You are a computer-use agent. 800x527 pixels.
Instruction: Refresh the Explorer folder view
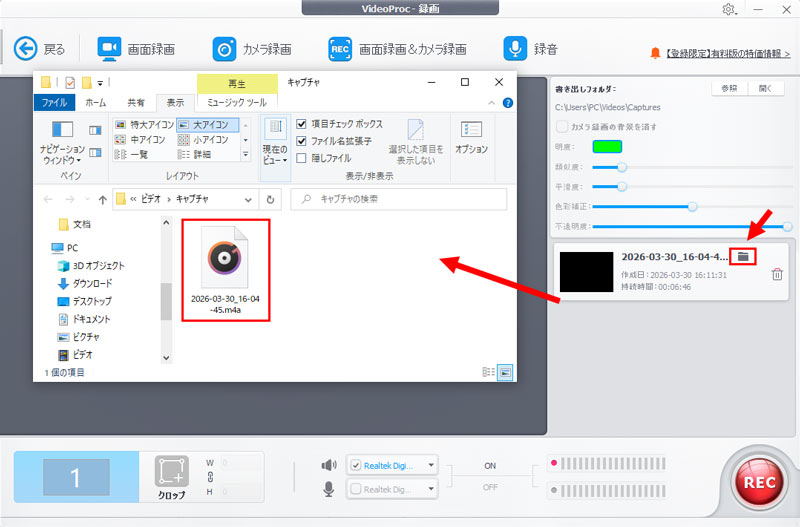(x=270, y=199)
